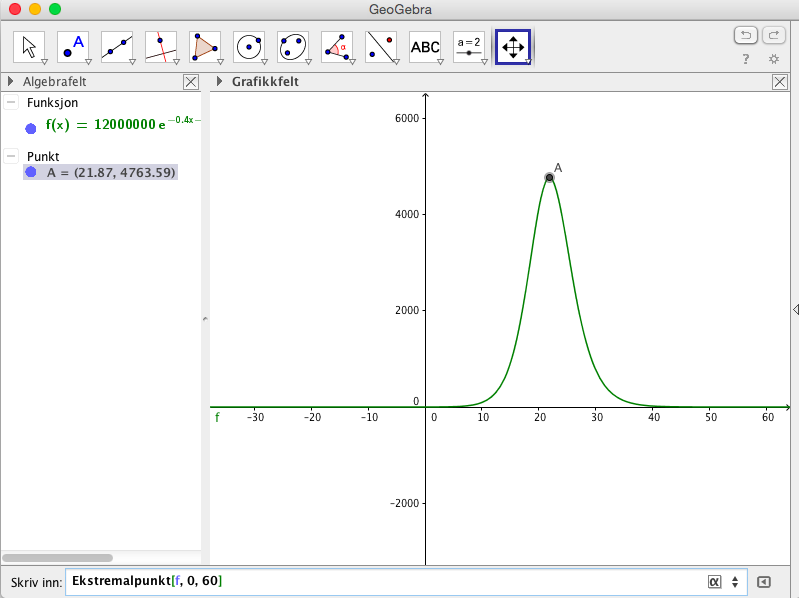Viewport: 799px width, 598px height.
Task: Open the Move tool dropdown arrow
Action: (x=44, y=62)
